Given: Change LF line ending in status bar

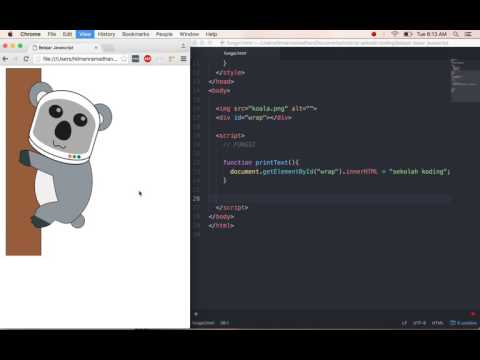Looking at the screenshot, I should click(404, 323).
